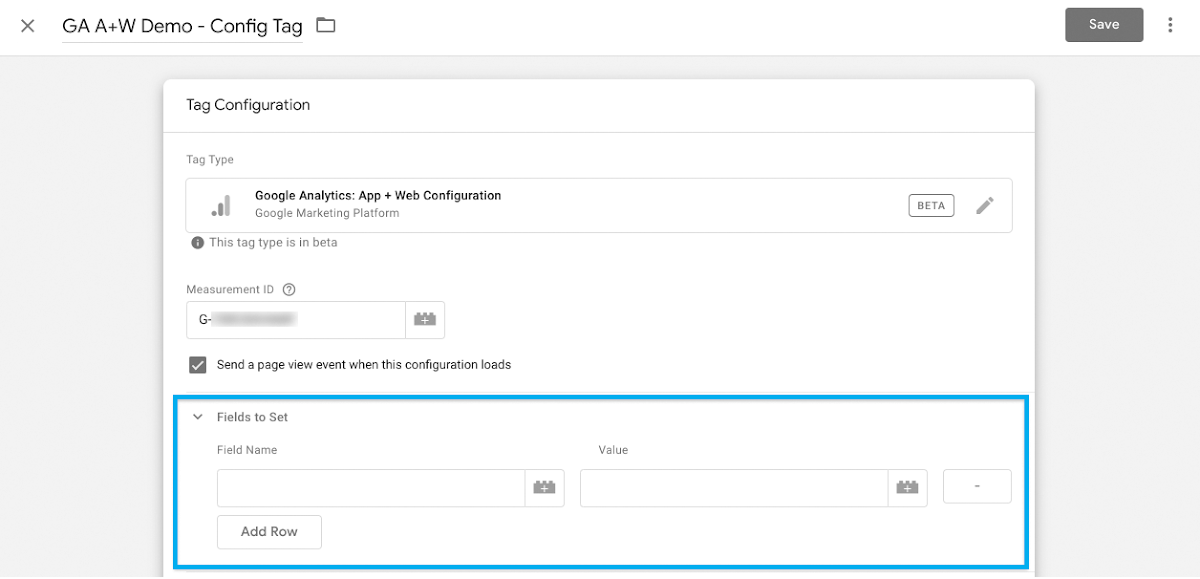Click the Measurement ID help question mark
Image resolution: width=1200 pixels, height=579 pixels.
click(289, 290)
